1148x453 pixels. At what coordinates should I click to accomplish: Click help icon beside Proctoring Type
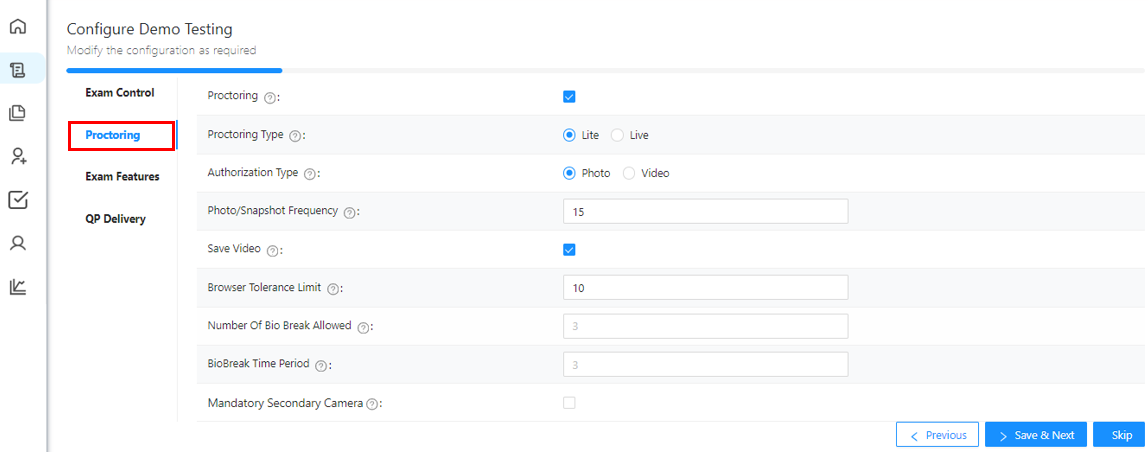click(x=295, y=135)
